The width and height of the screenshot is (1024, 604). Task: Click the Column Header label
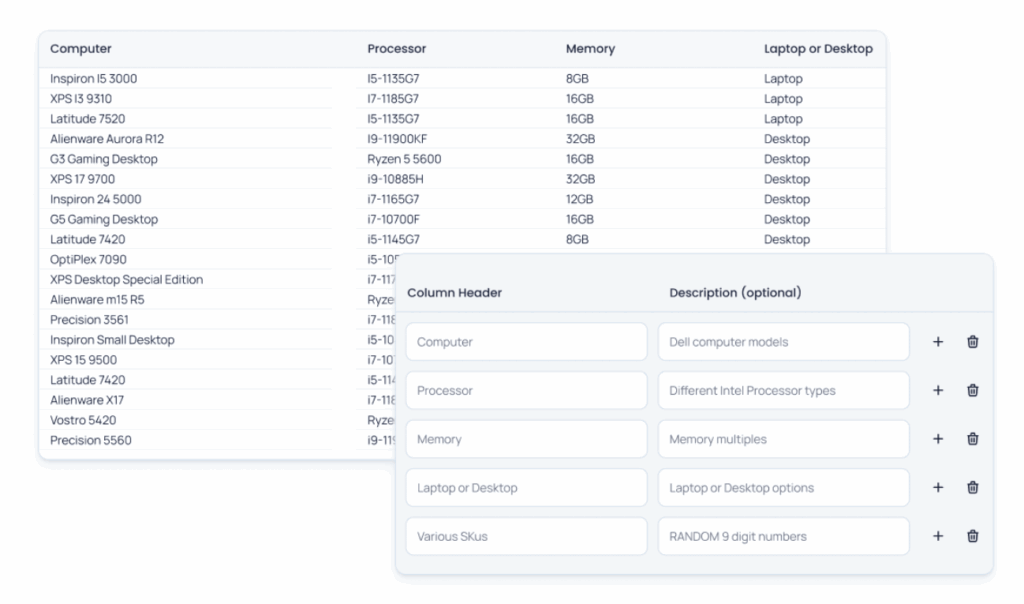coord(455,293)
